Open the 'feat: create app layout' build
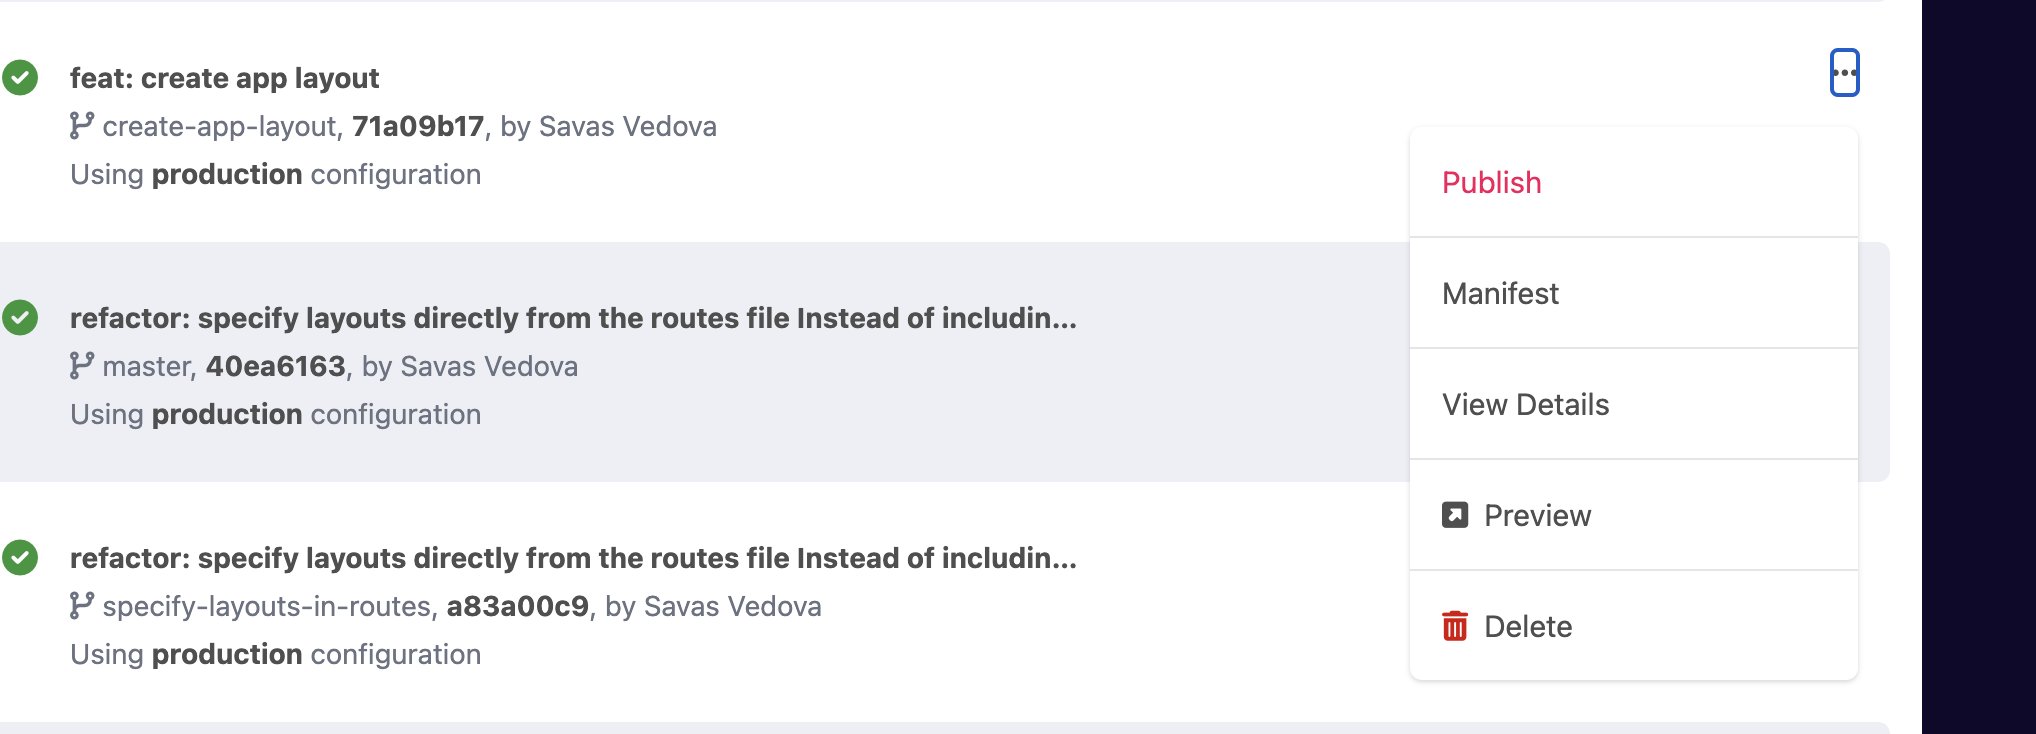2036x734 pixels. 224,78
